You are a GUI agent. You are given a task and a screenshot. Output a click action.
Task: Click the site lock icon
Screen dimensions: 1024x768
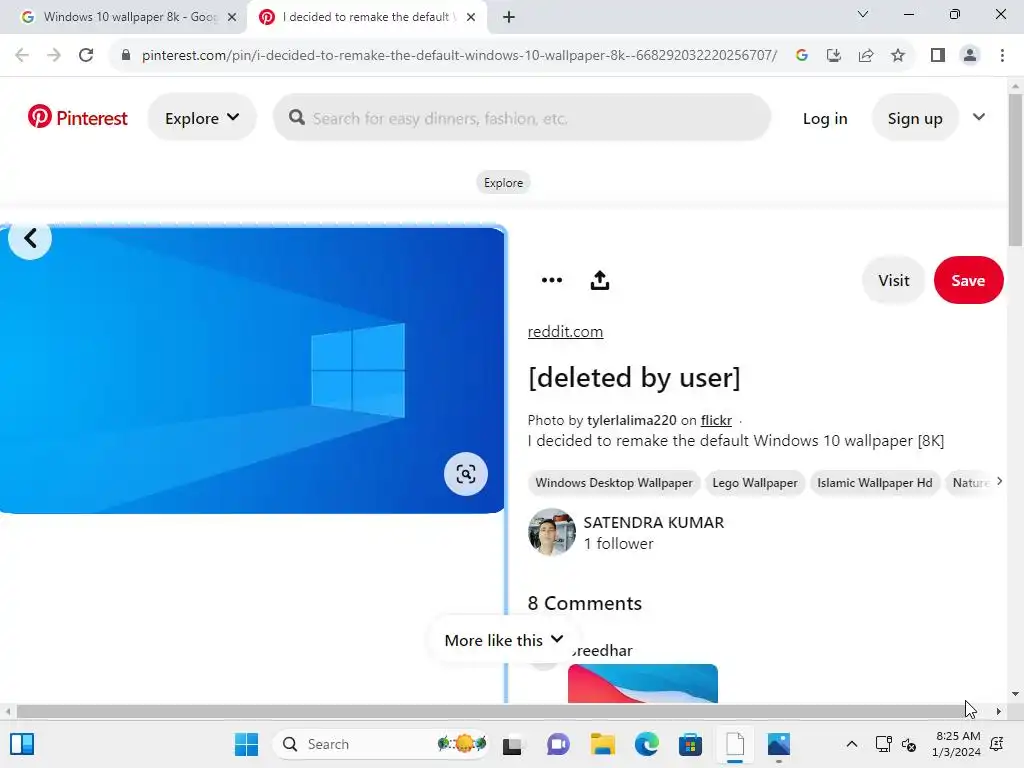click(x=126, y=55)
